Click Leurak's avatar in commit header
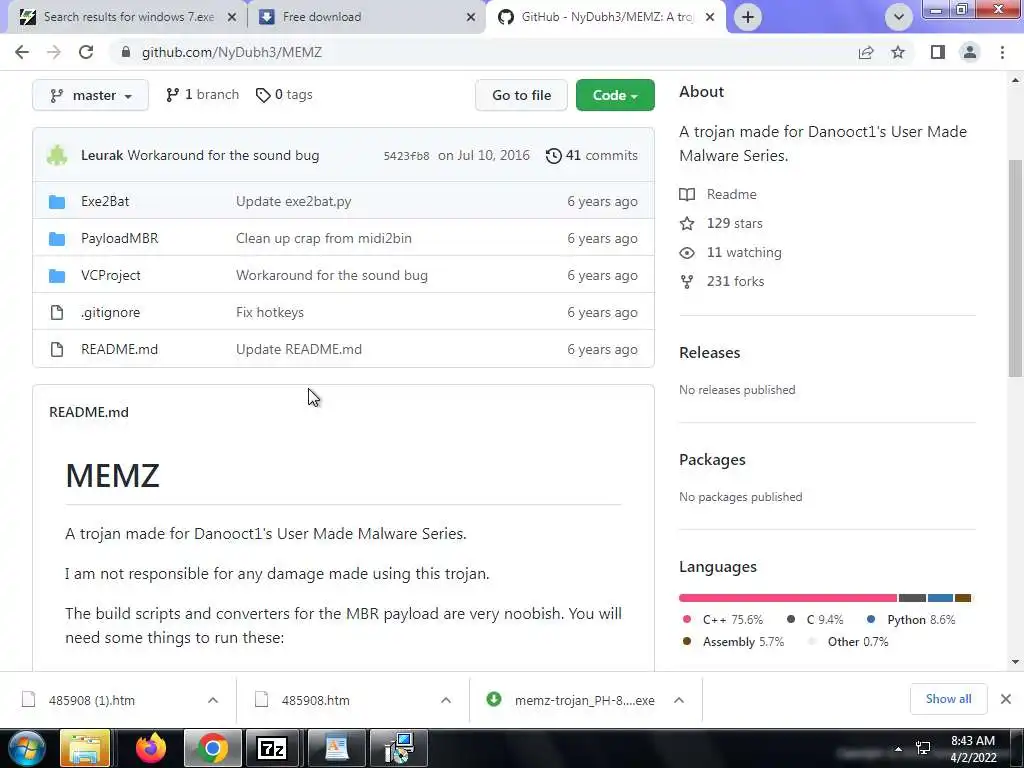Screen dimensions: 1024x768 click(57, 155)
